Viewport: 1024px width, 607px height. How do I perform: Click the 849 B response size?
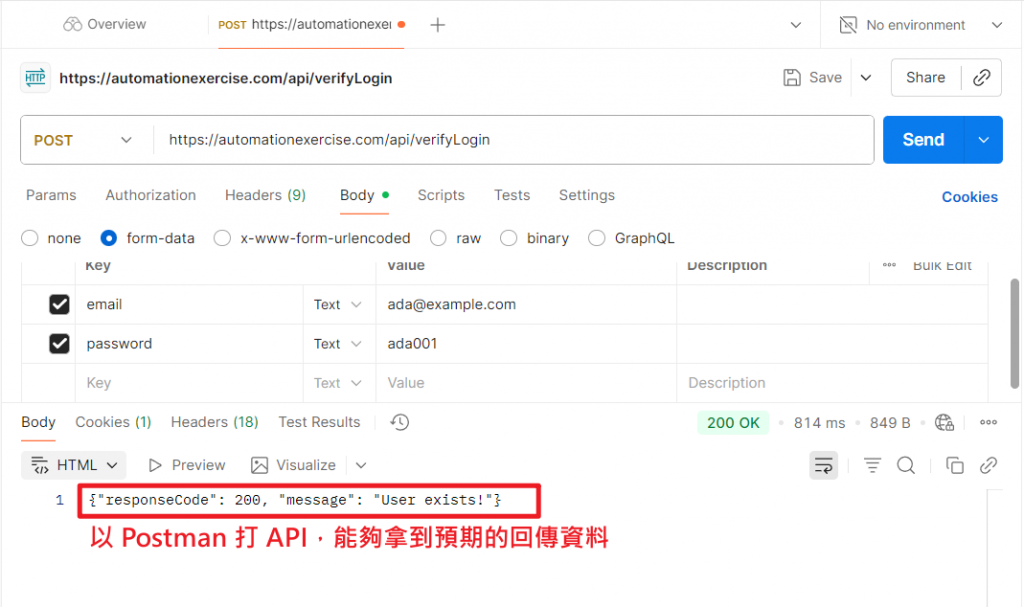coord(889,423)
